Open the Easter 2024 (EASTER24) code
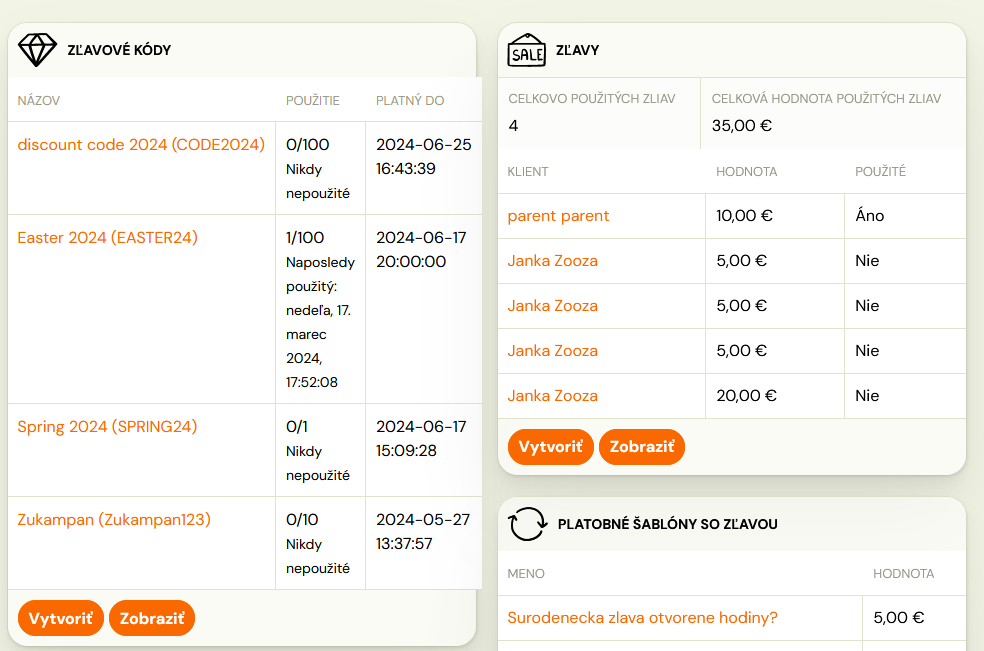The image size is (984, 651). (107, 237)
